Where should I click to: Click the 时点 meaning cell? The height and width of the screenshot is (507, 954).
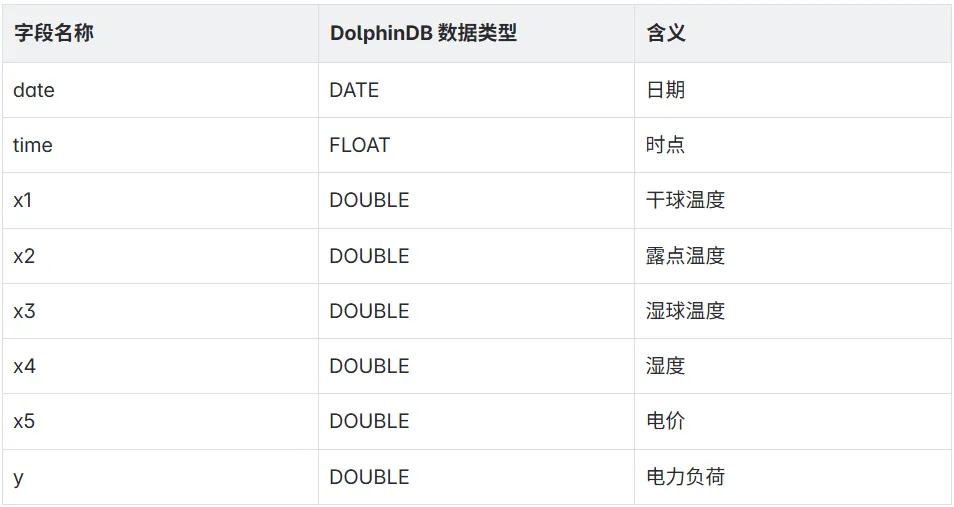point(793,145)
